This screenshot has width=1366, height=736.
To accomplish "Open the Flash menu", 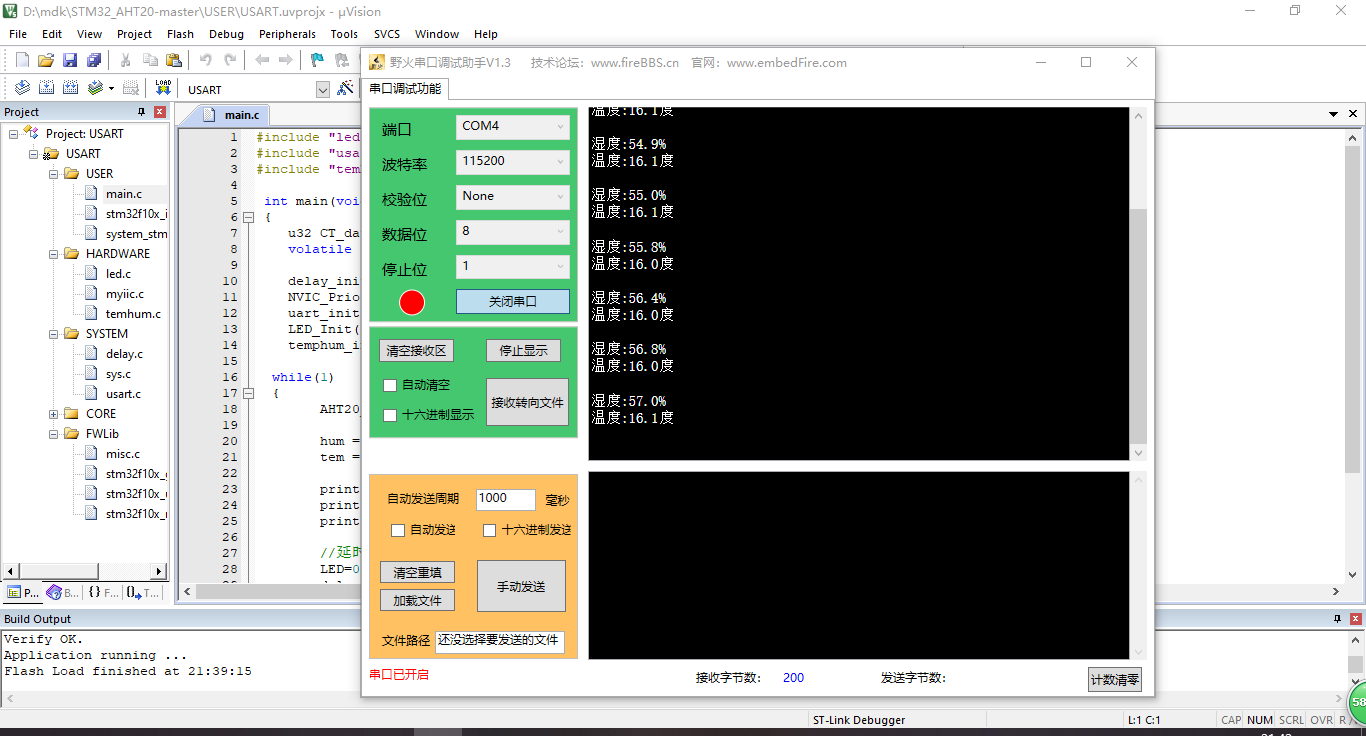I will 180,34.
